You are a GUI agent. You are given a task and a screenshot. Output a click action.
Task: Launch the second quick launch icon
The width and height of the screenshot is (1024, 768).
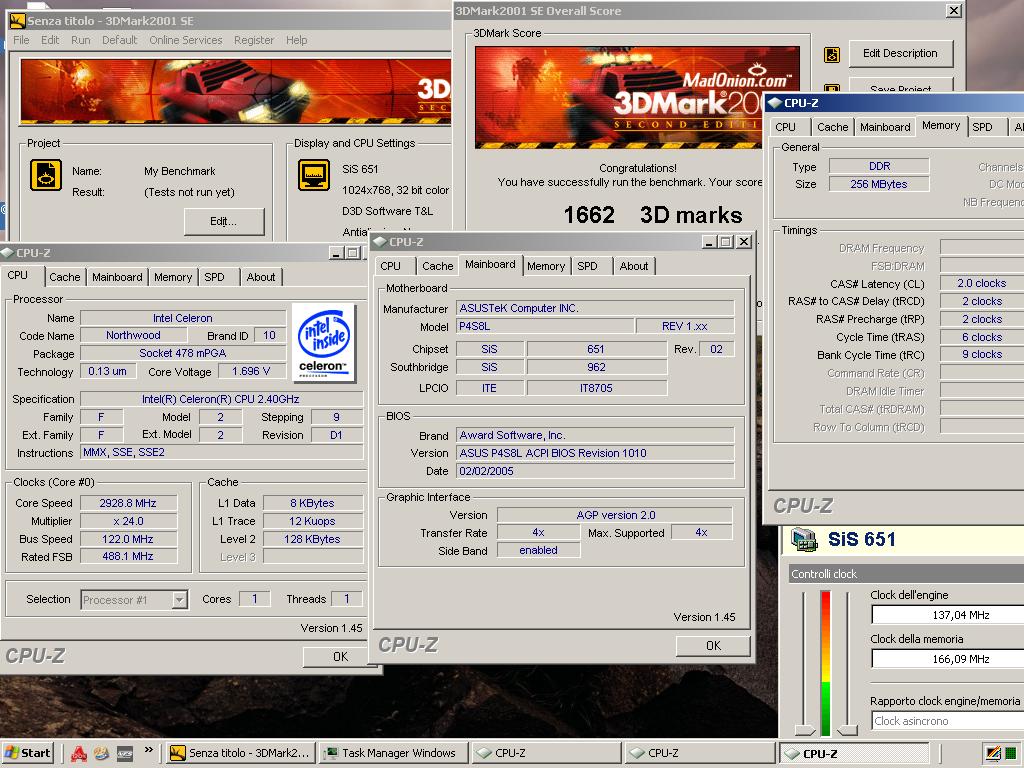tap(101, 753)
